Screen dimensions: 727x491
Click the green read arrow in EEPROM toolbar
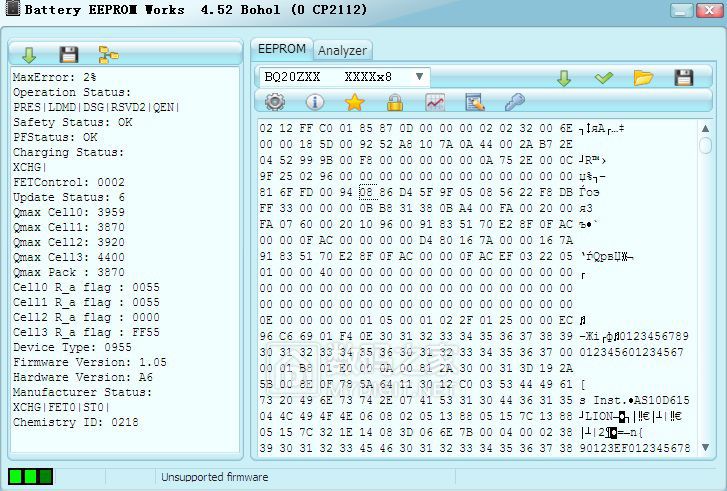(564, 78)
